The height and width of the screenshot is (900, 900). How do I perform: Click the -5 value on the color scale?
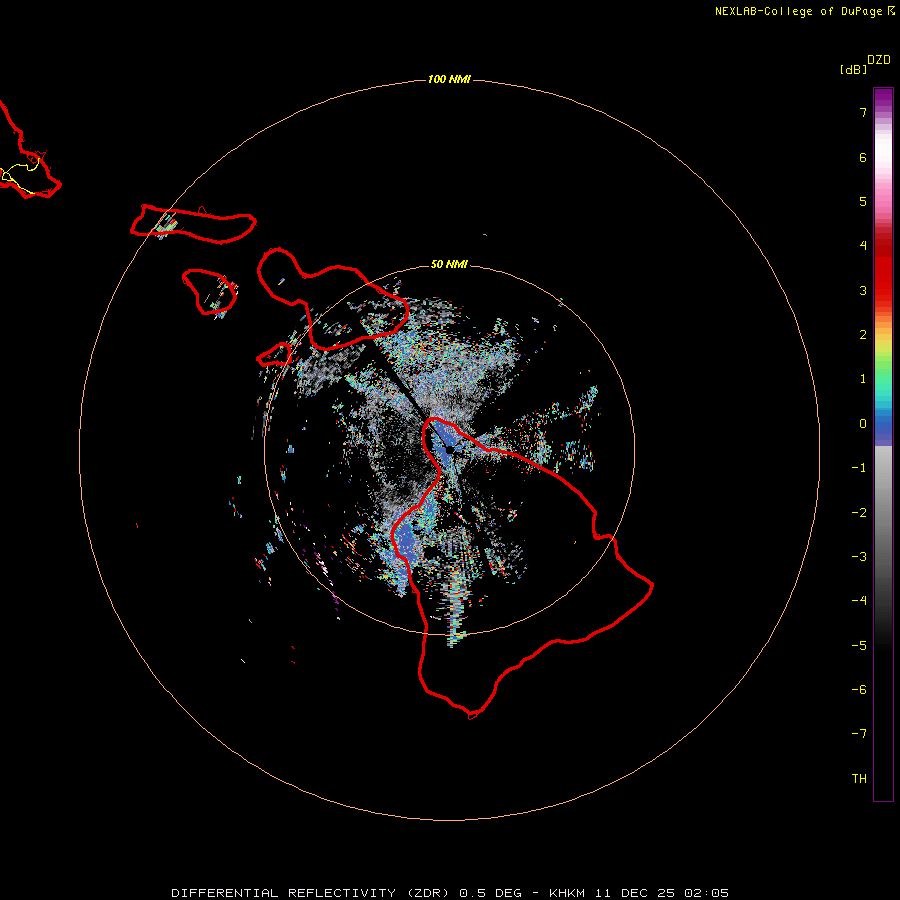(x=859, y=646)
